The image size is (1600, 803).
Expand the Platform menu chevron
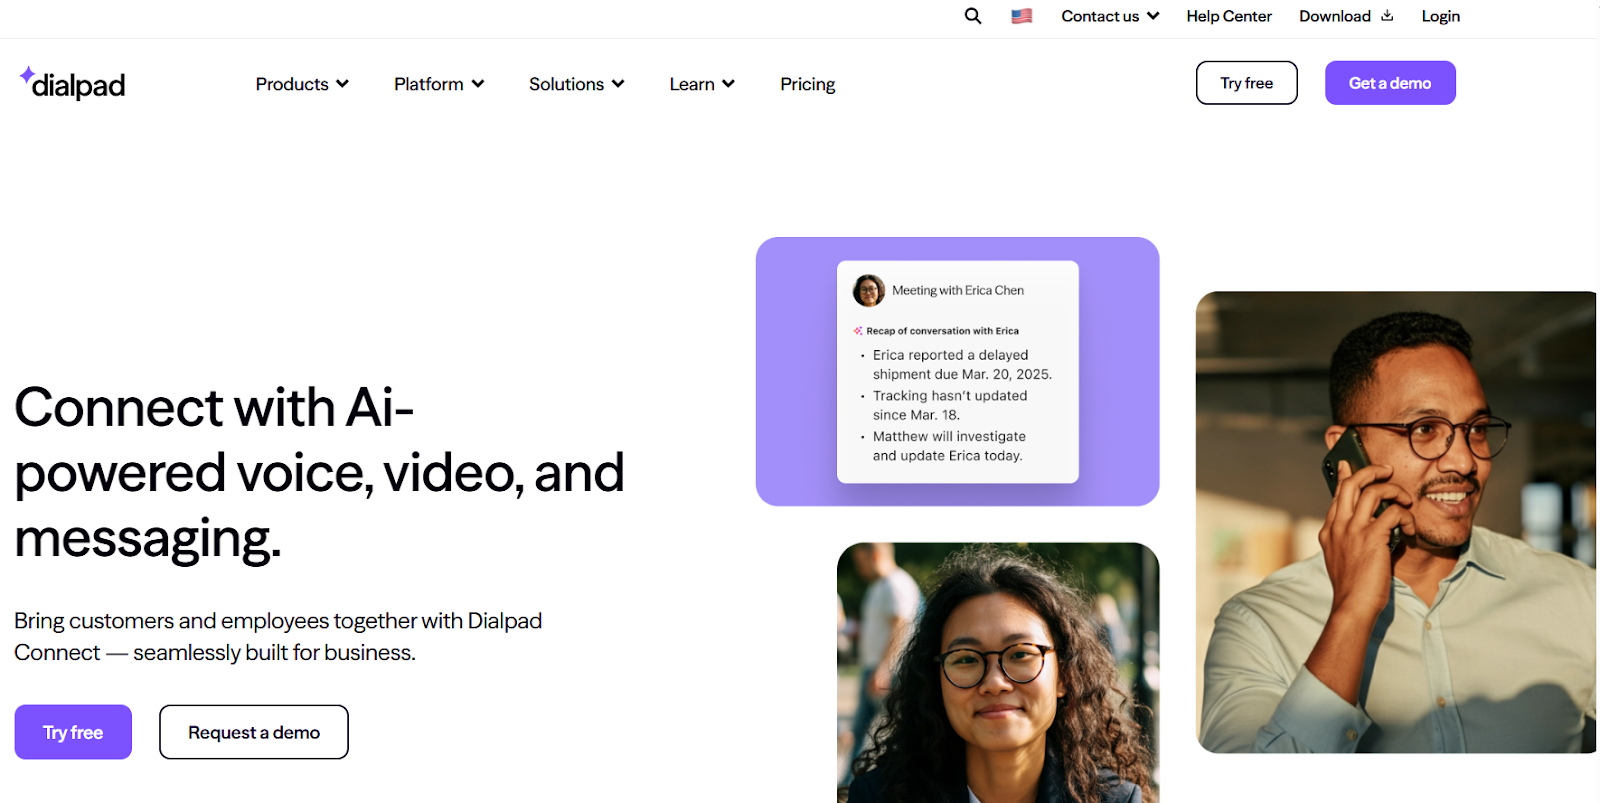pyautogui.click(x=478, y=84)
